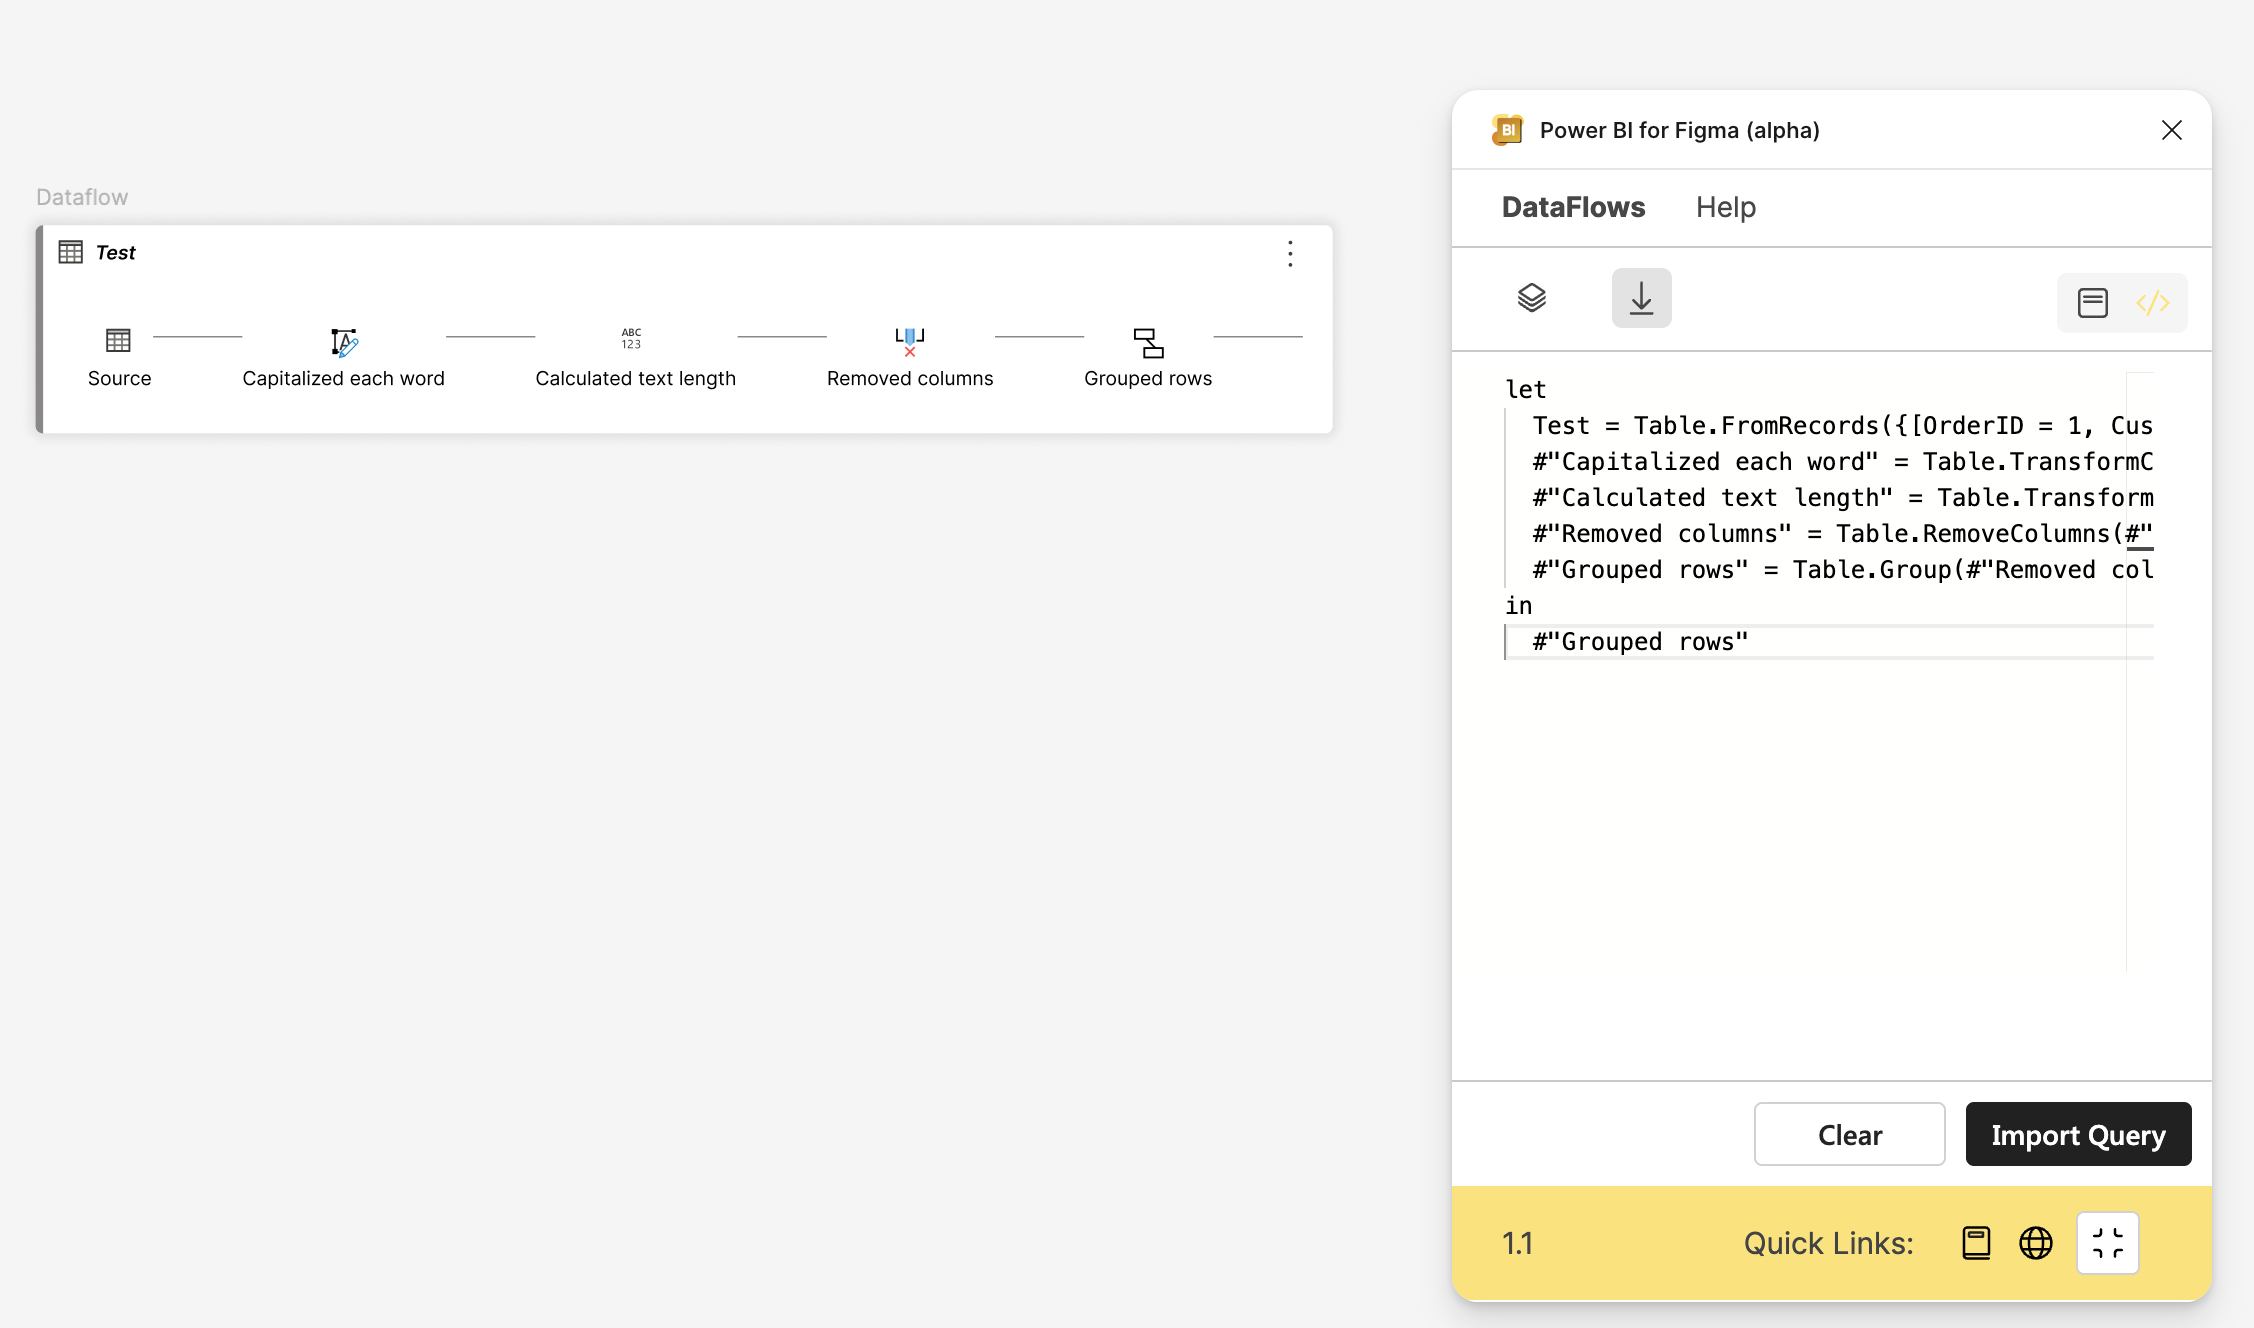
Task: Click the "1.1" version number
Action: coord(1517,1243)
